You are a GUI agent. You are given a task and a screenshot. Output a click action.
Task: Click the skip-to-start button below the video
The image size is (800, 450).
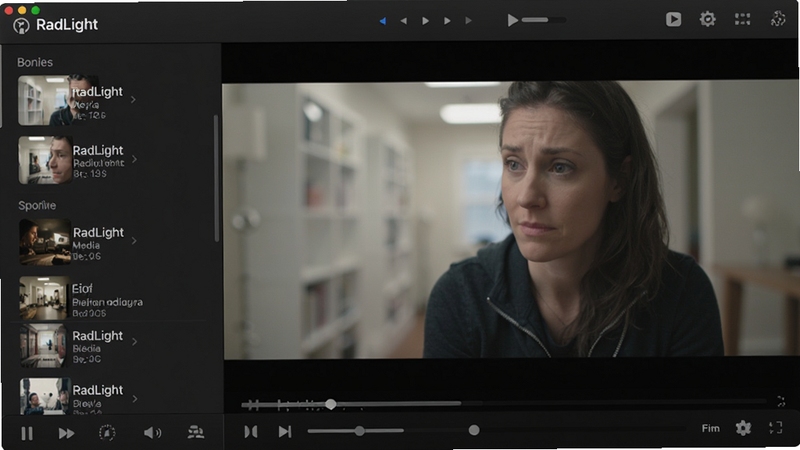251,432
